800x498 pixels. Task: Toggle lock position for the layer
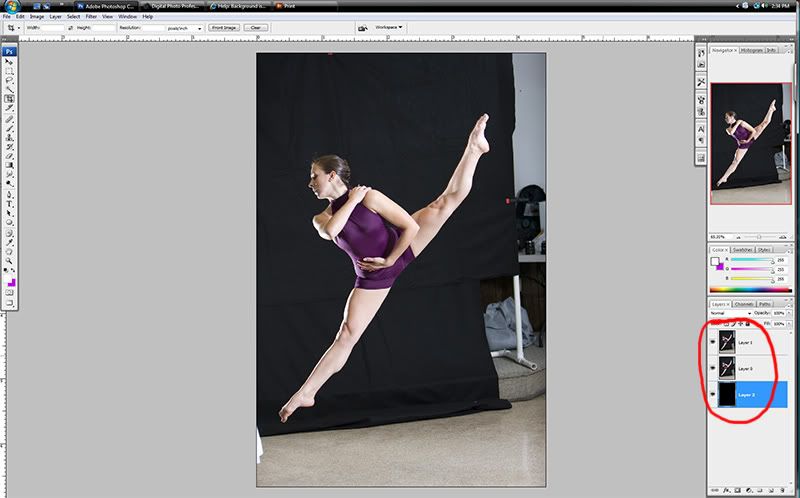pos(740,324)
